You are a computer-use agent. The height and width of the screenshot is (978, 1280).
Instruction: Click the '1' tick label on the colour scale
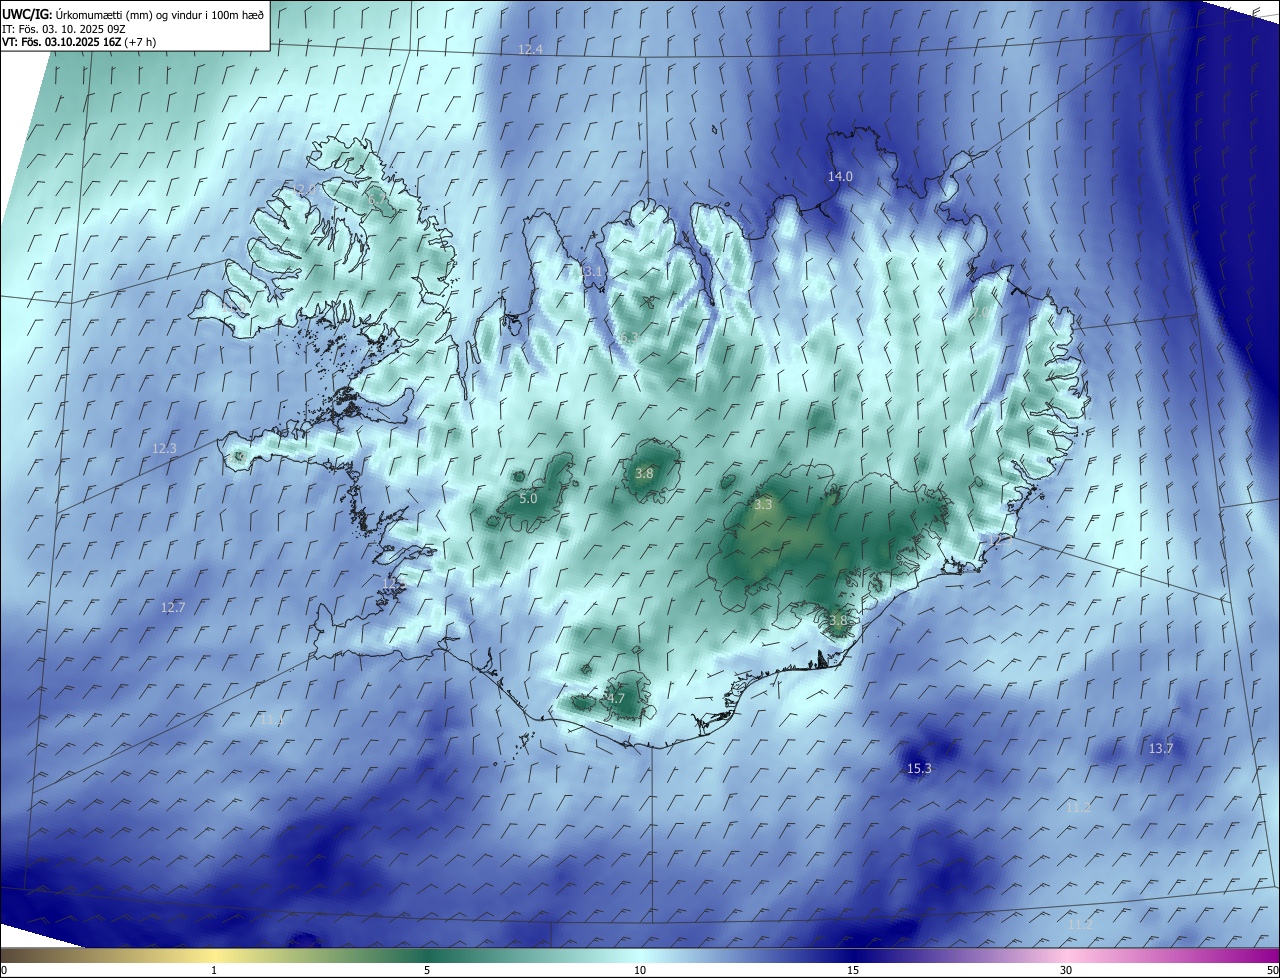pos(214,971)
